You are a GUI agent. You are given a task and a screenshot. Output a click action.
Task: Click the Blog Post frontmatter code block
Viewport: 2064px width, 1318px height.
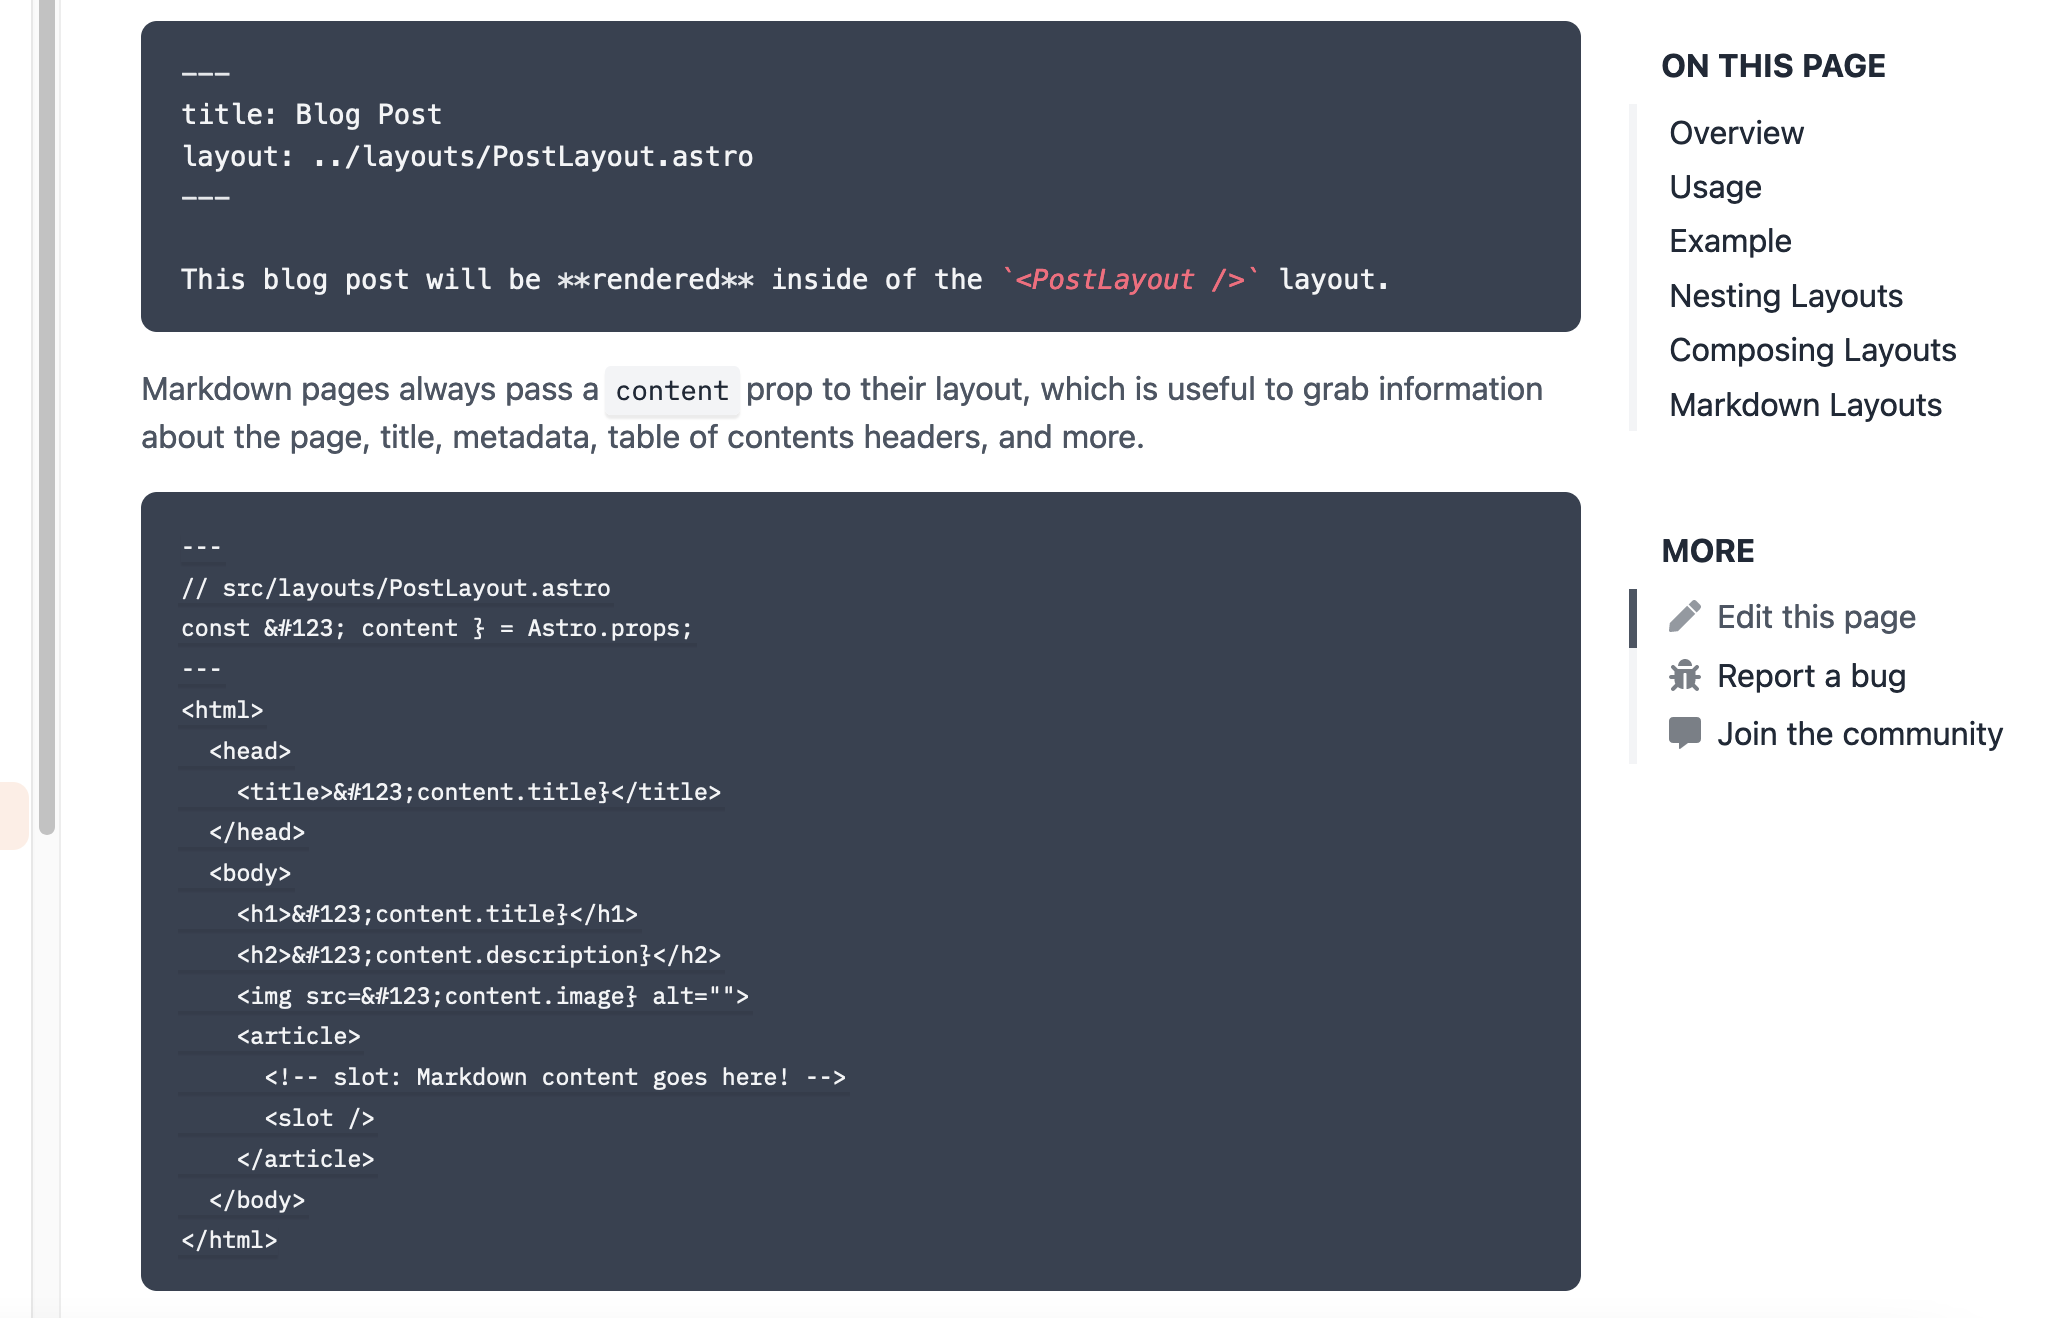pos(860,175)
